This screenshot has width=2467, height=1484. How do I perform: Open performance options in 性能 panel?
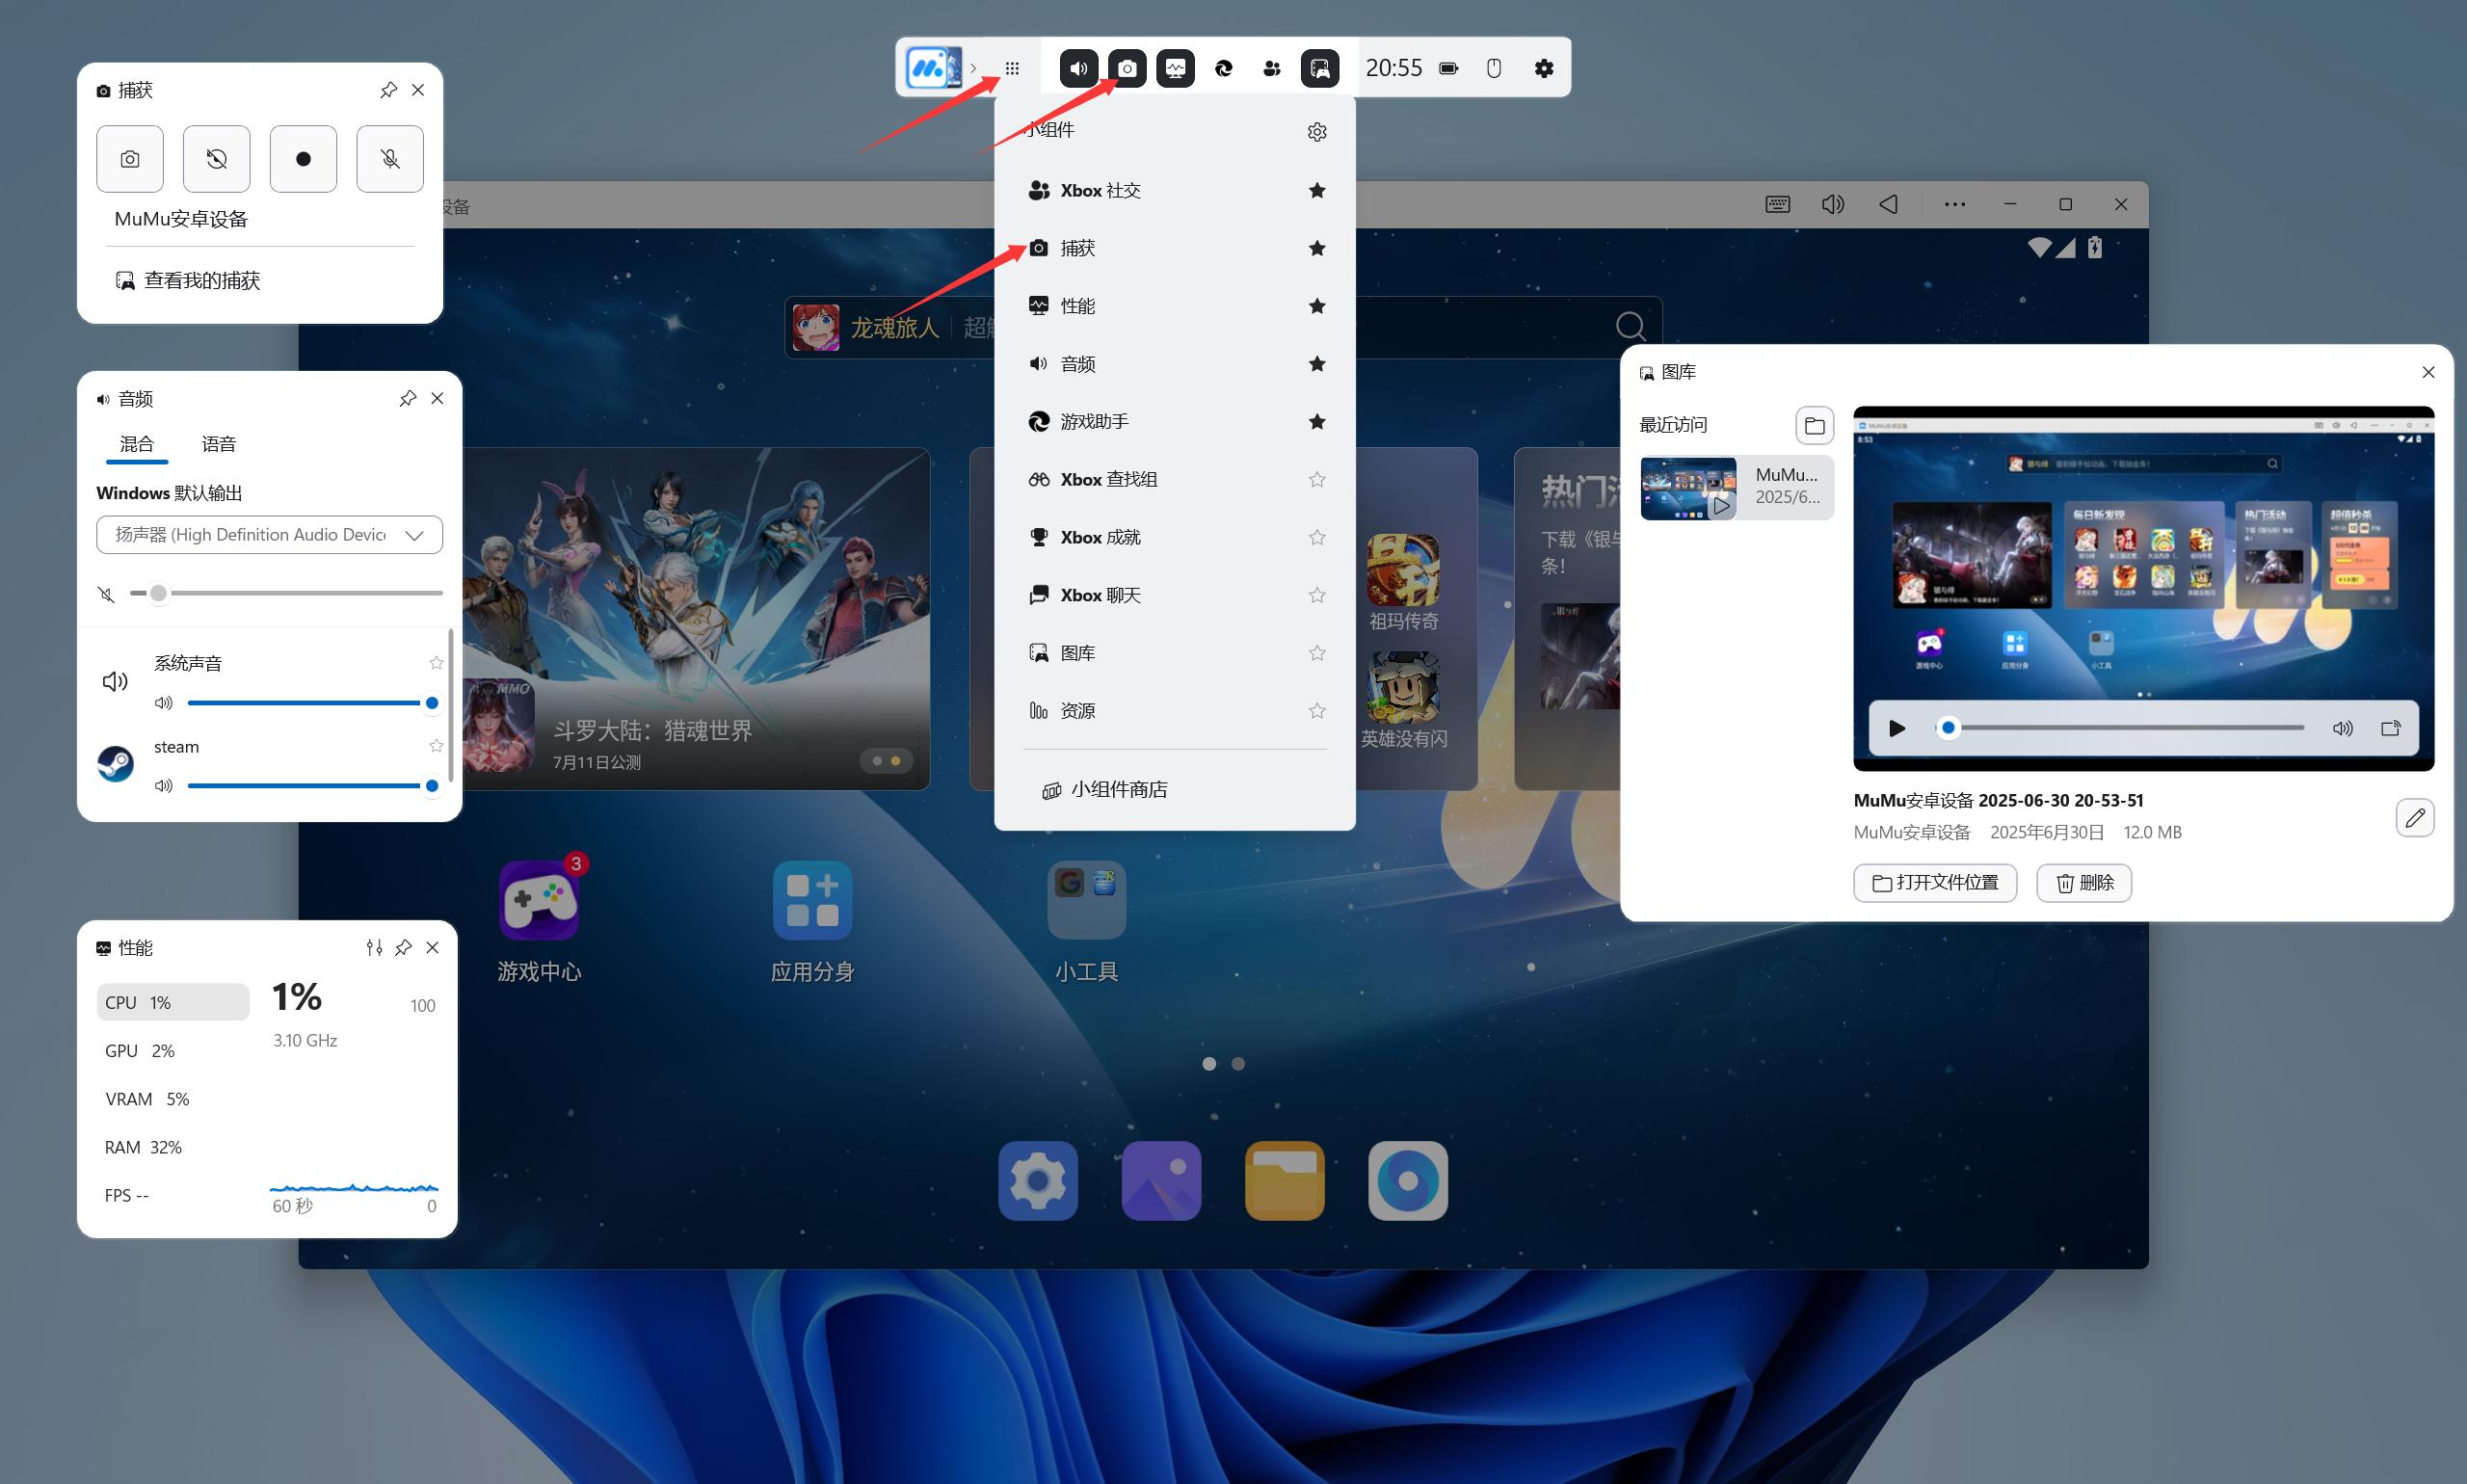coord(374,947)
